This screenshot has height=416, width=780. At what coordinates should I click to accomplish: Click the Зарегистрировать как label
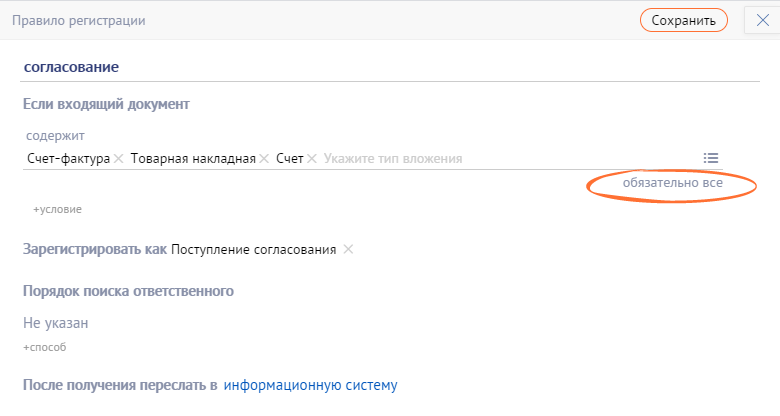coord(94,249)
